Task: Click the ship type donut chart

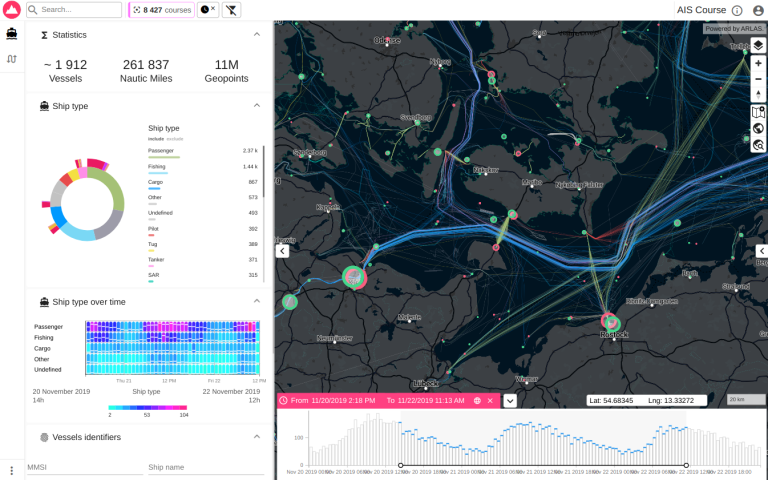Action: [x=86, y=202]
